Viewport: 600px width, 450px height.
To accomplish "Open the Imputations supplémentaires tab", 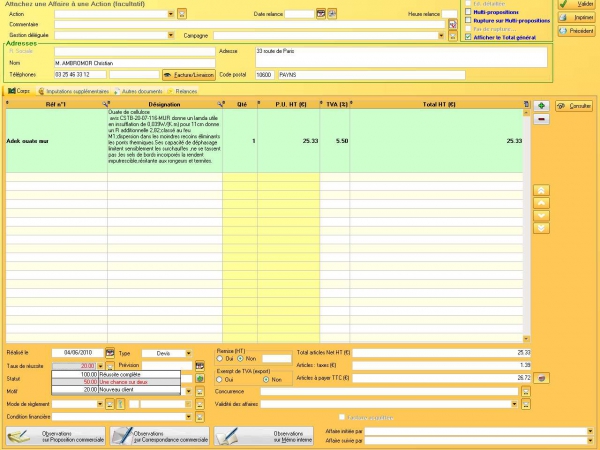I will pos(73,91).
